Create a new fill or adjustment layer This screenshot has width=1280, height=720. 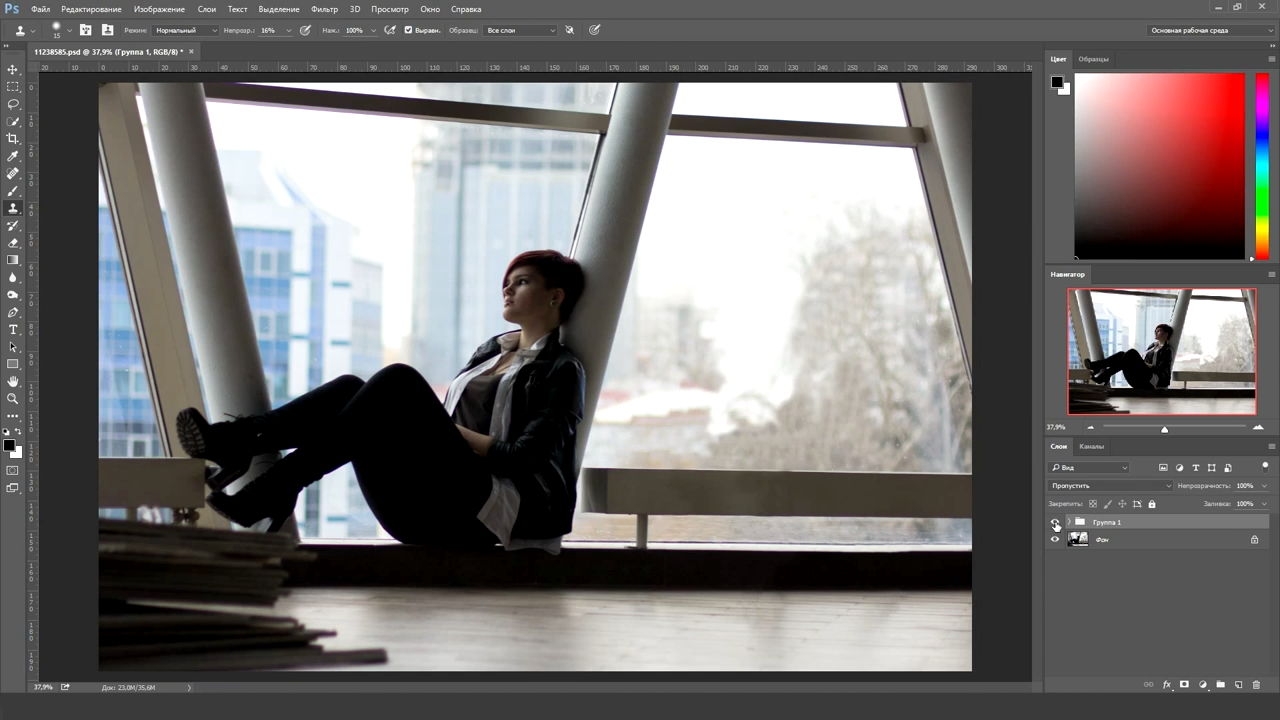point(1202,685)
